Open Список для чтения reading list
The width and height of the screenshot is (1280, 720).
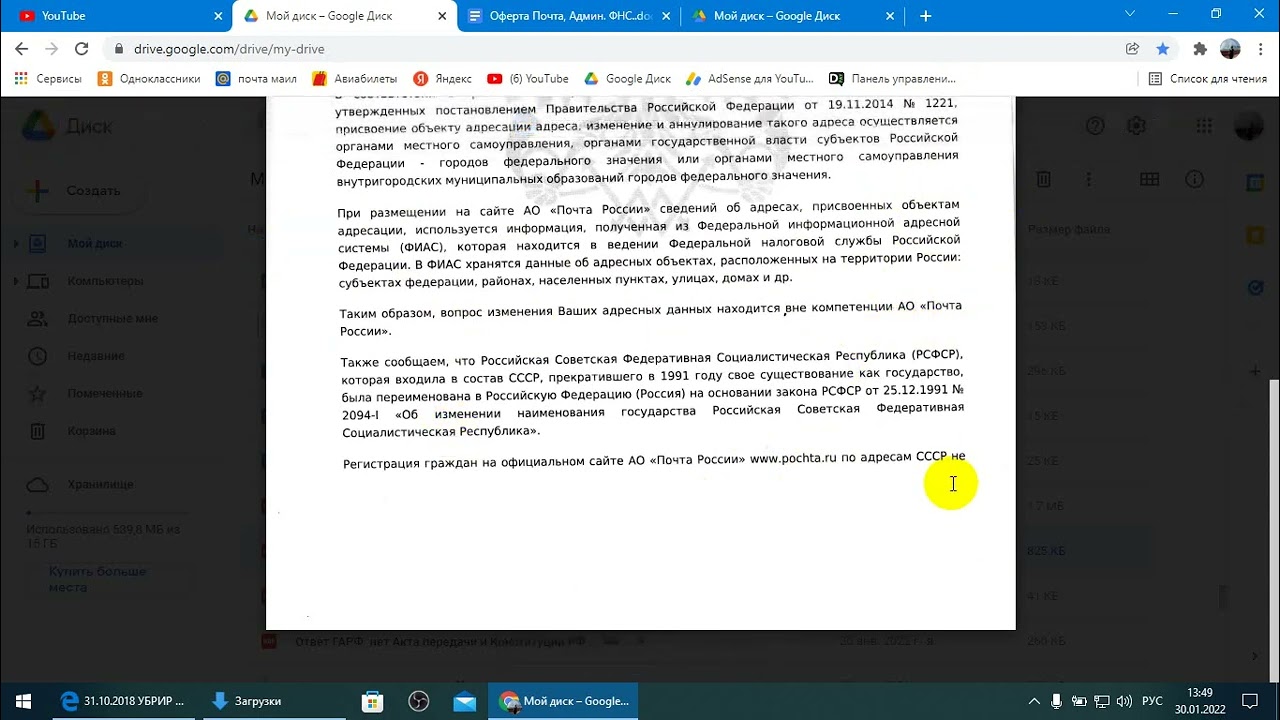tap(1207, 78)
